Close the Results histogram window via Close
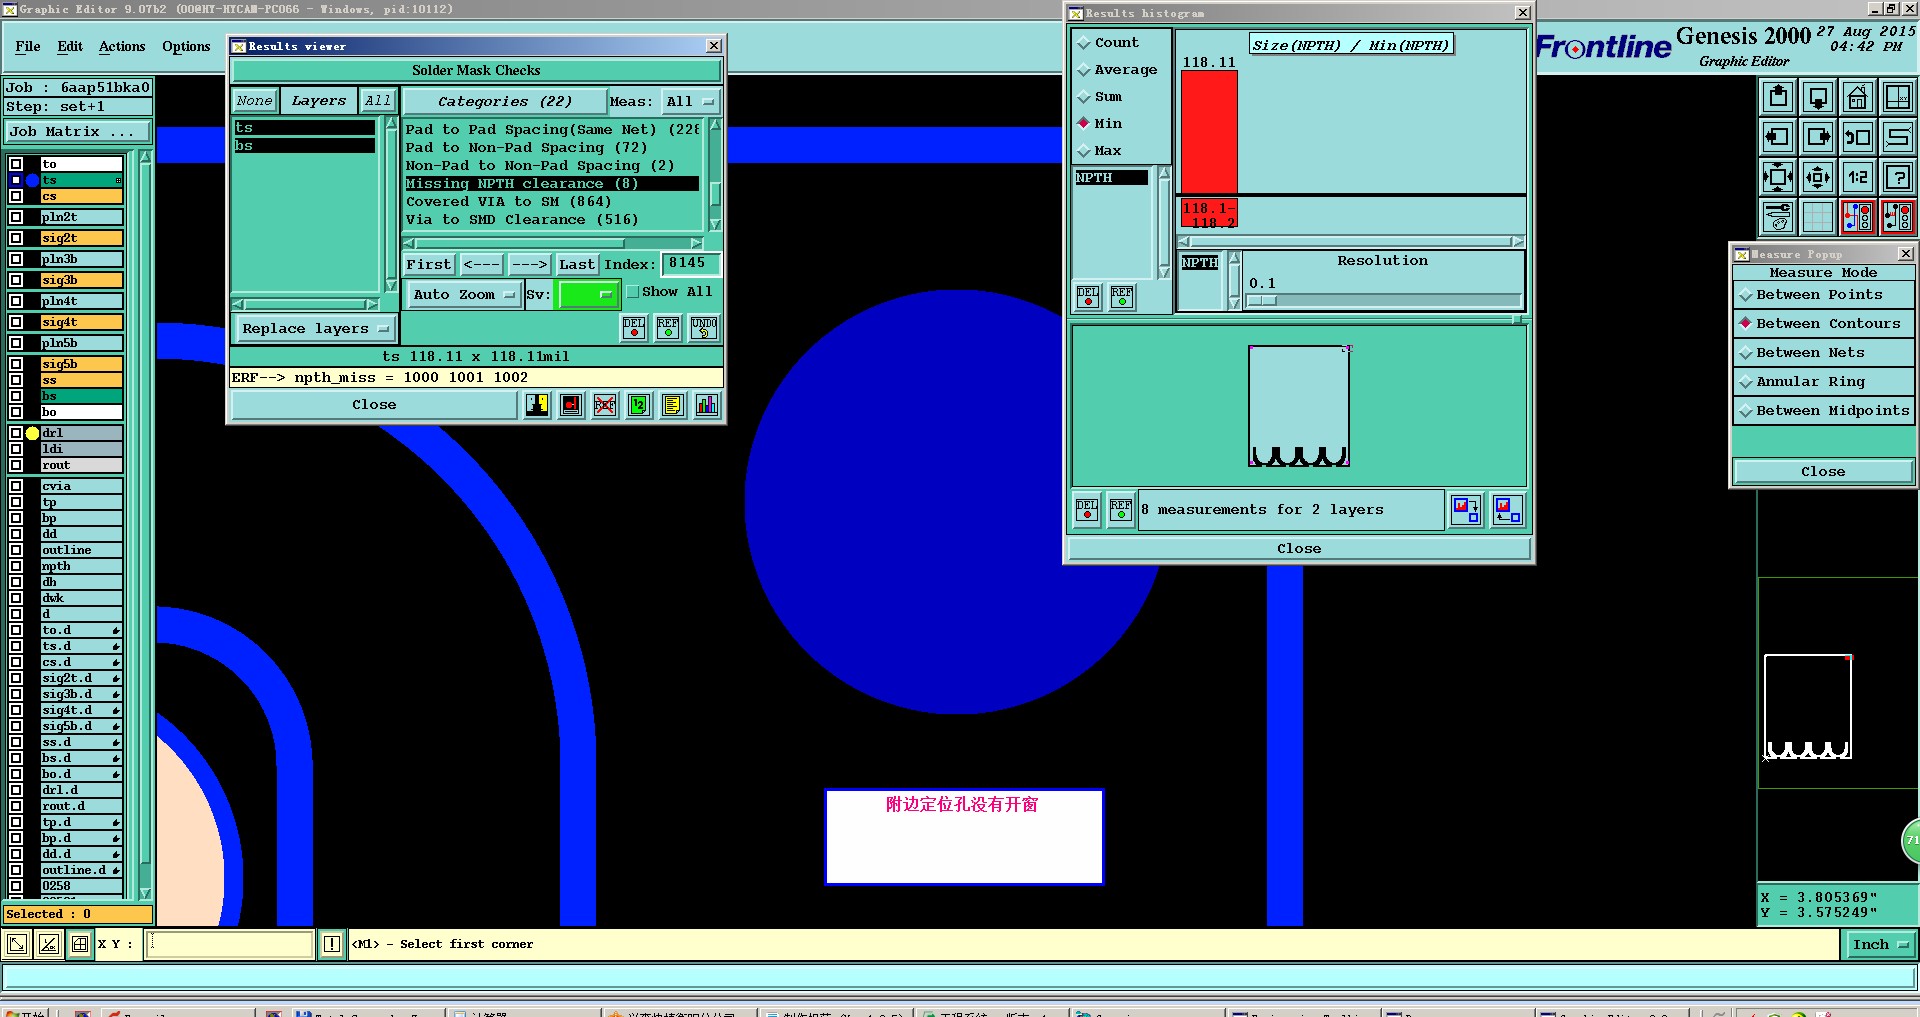Screen dimensions: 1920x1017 (x=1299, y=549)
